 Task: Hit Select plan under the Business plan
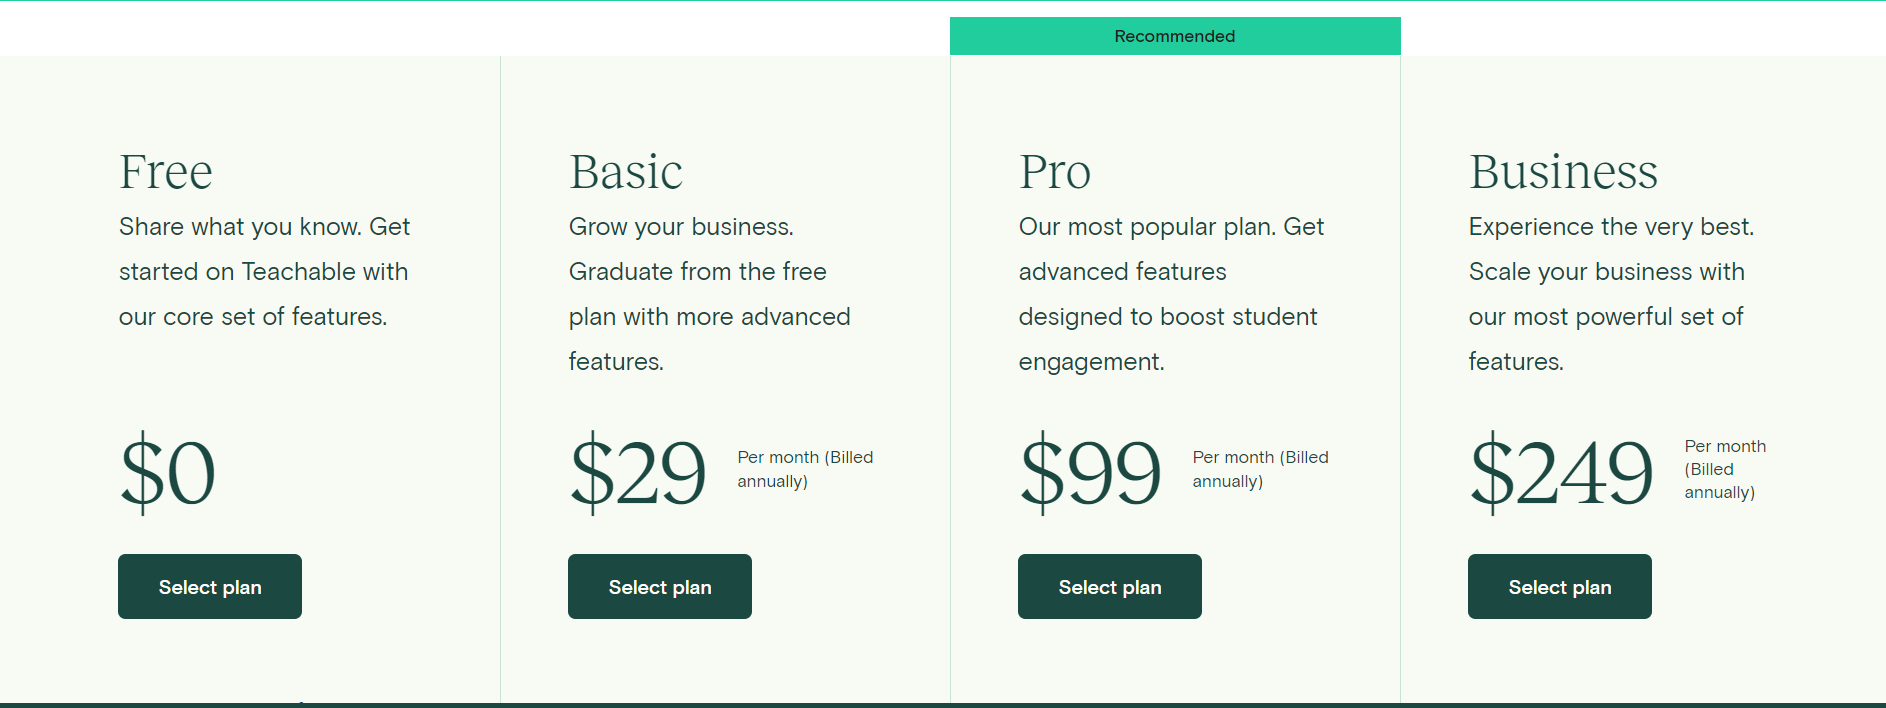pos(1560,587)
